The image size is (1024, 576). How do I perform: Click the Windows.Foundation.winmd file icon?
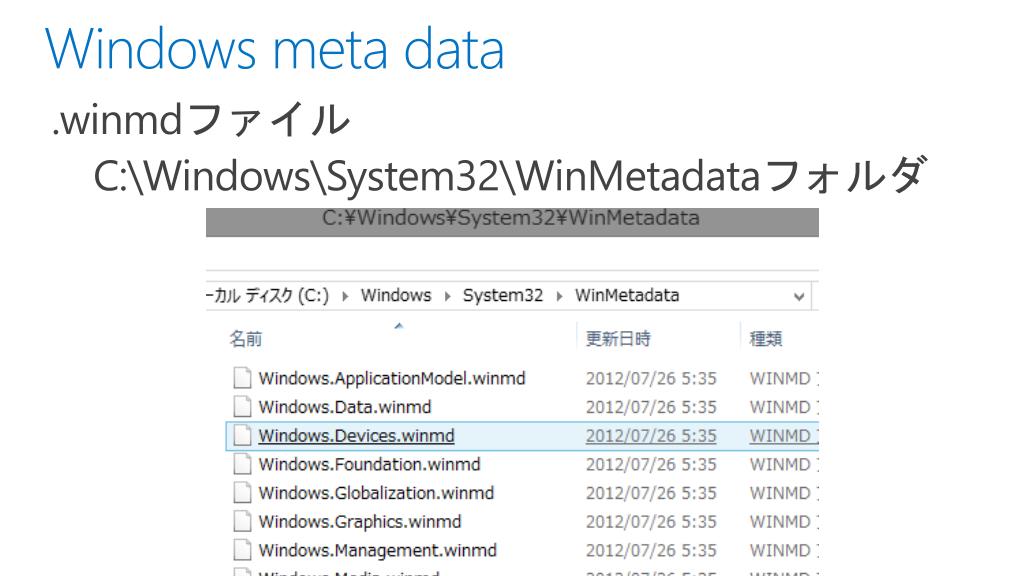pos(242,464)
